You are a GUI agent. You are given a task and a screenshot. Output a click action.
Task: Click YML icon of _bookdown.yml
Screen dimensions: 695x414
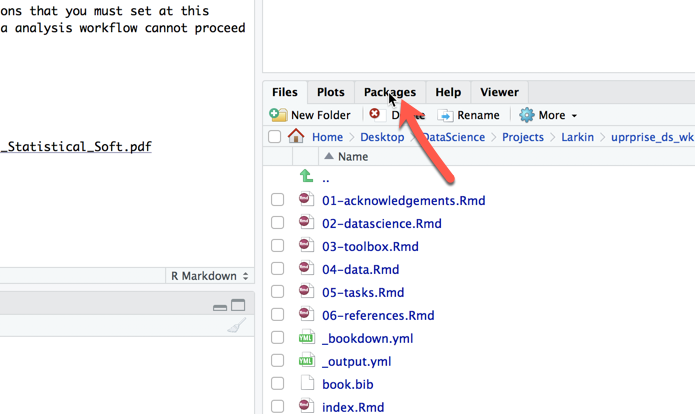click(x=307, y=337)
